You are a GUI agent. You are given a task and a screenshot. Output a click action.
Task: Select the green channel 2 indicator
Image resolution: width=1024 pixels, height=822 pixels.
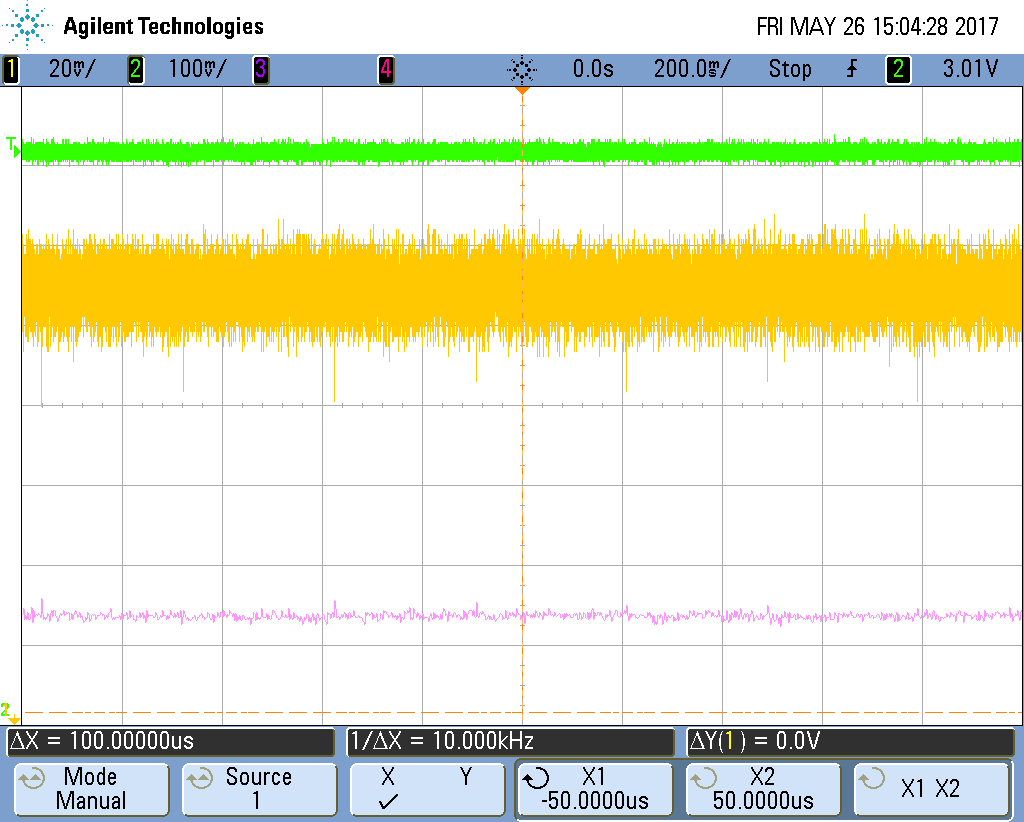pos(135,69)
